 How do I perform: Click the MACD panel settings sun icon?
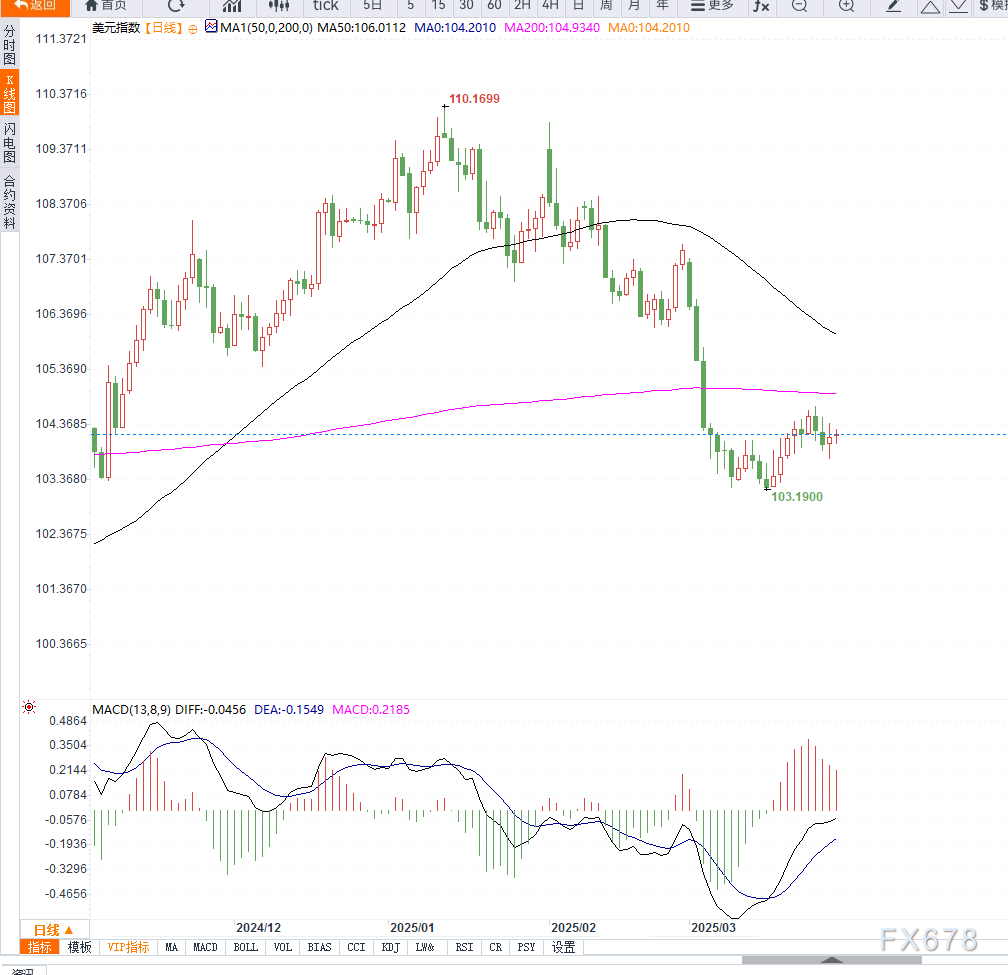[x=30, y=708]
